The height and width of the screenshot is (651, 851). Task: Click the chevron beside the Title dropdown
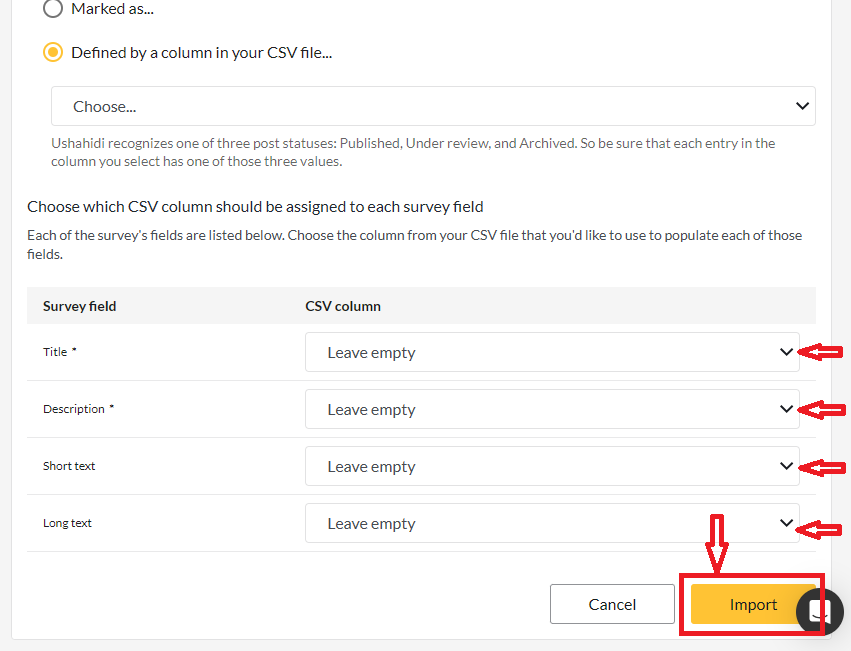point(784,352)
